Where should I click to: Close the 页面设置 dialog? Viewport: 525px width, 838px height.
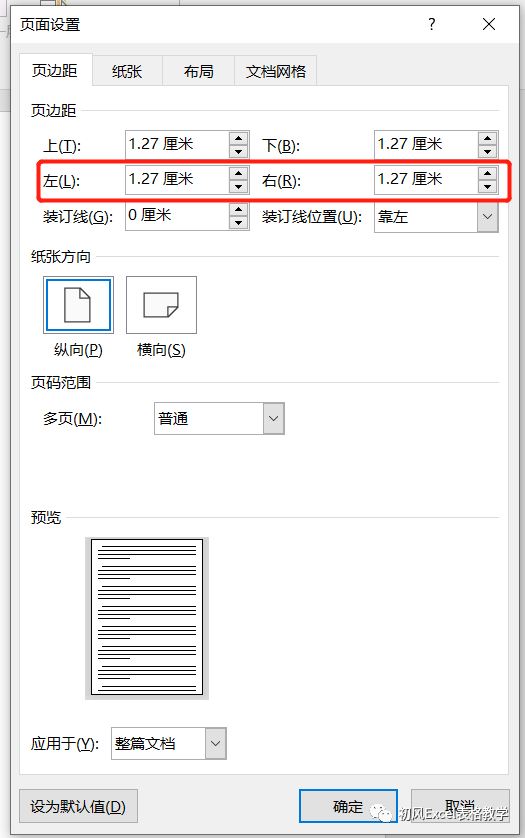[x=489, y=24]
